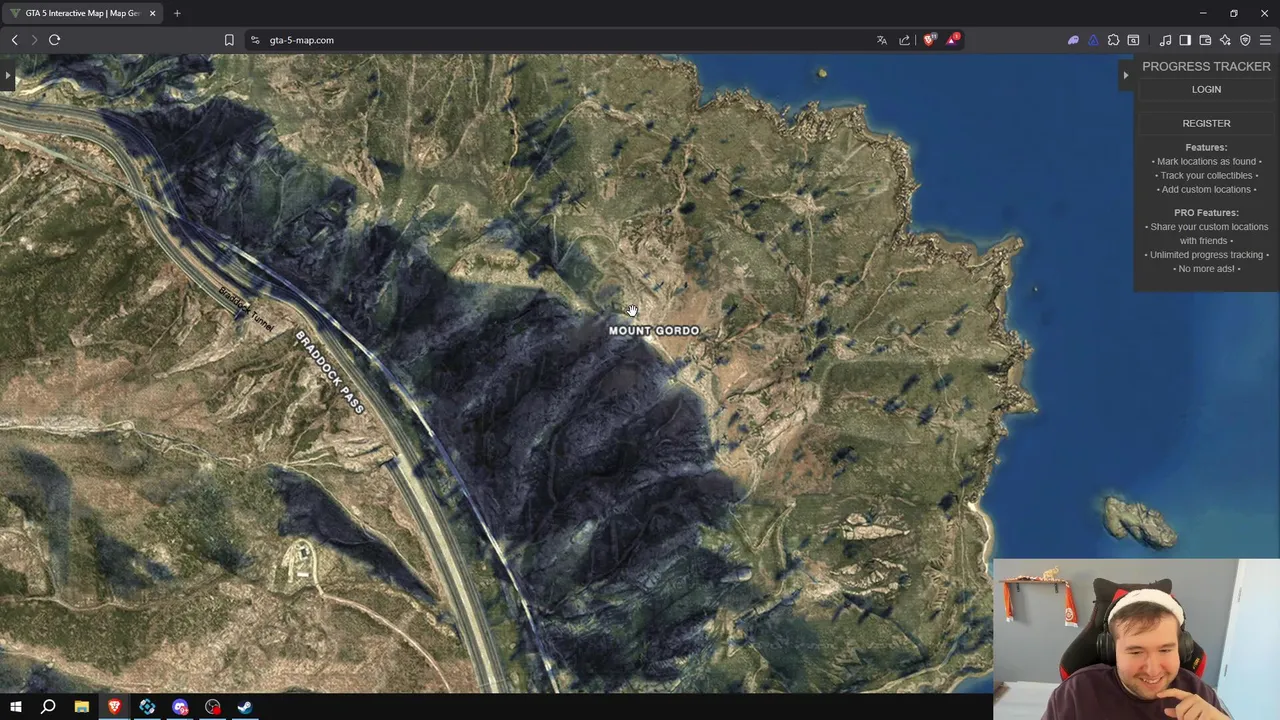Expand the left map sidebar arrow
The image size is (1280, 720).
[x=8, y=75]
